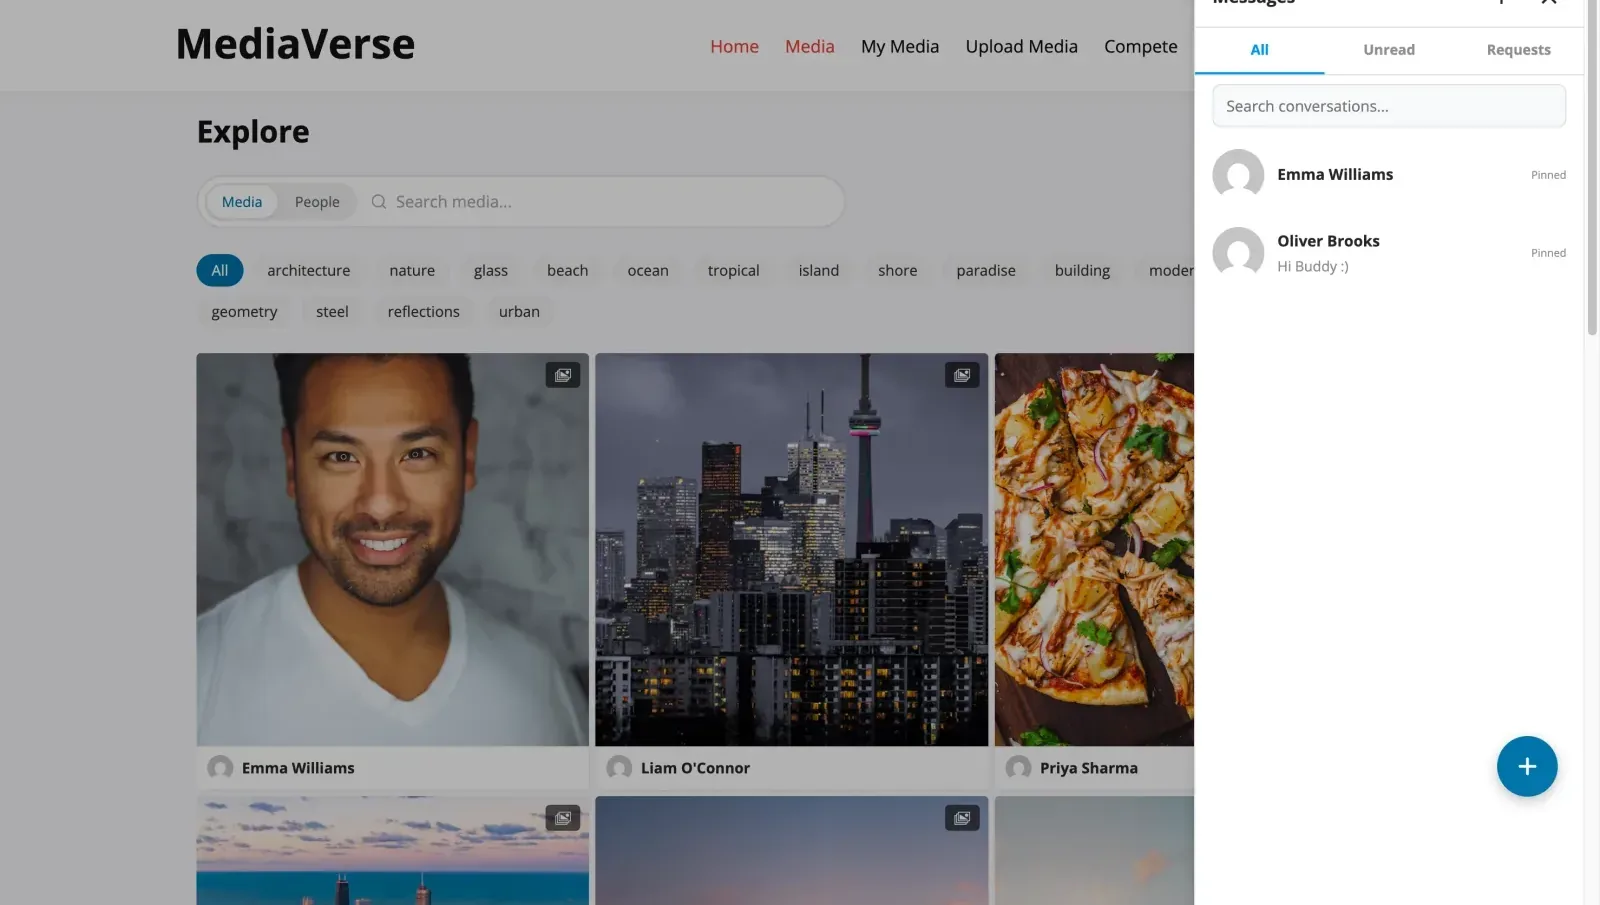Switch to the People search toggle
The width and height of the screenshot is (1600, 905).
[317, 202]
